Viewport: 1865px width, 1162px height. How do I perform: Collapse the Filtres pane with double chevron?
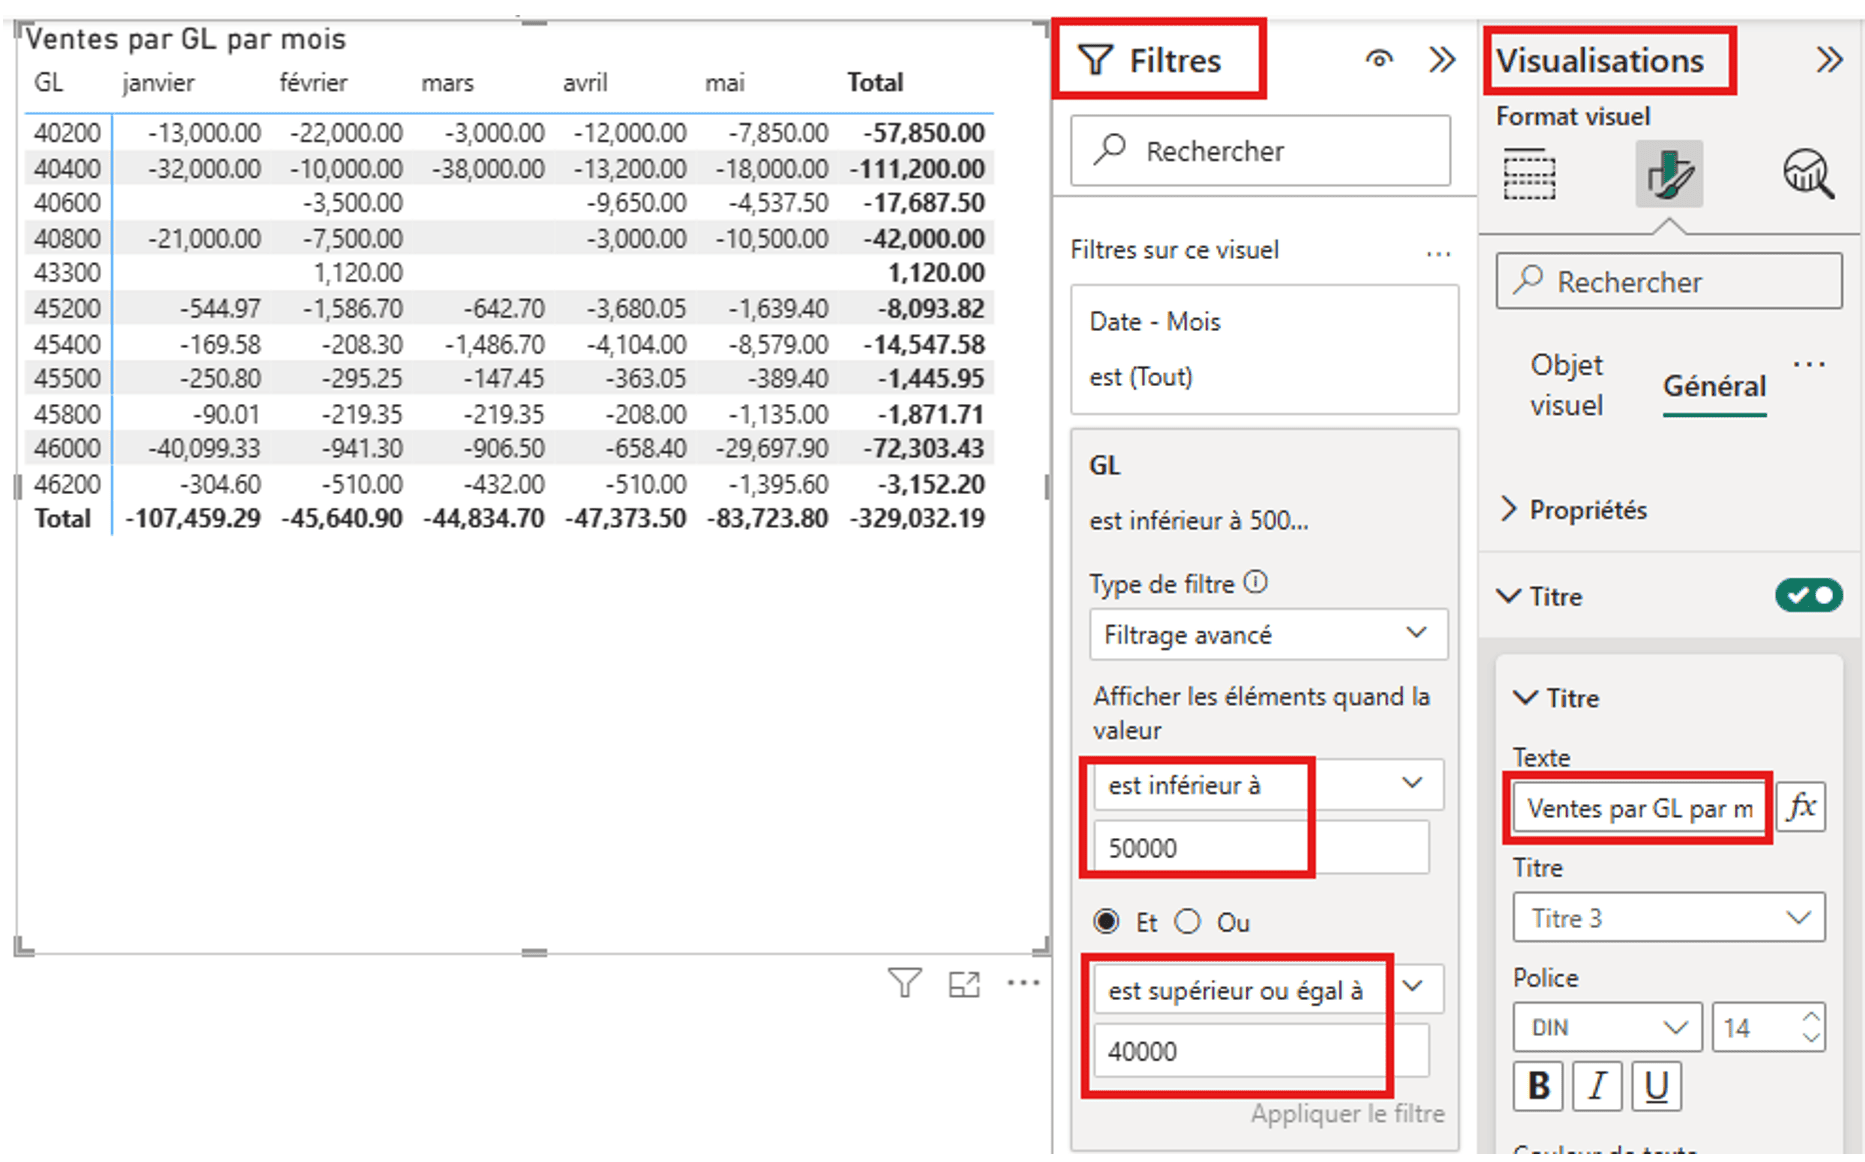[1441, 60]
